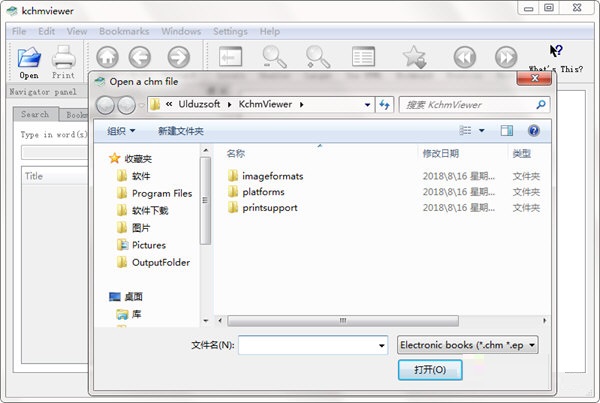Select the printsupport folder
This screenshot has width=600, height=403.
click(263, 207)
